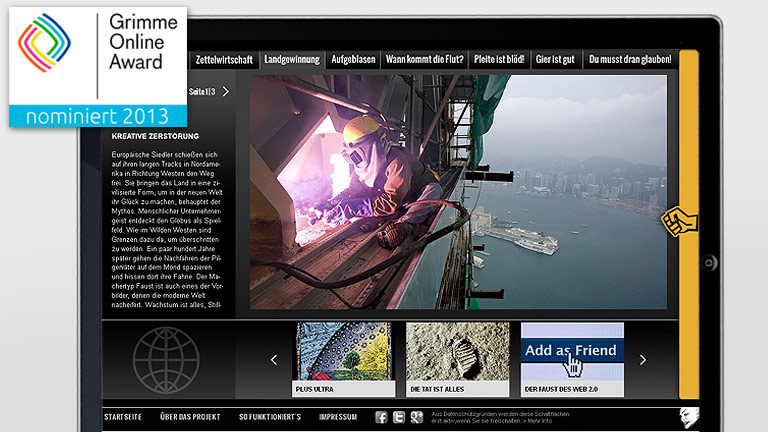
Task: Click the yellow fist icon on sidebar
Action: point(679,222)
